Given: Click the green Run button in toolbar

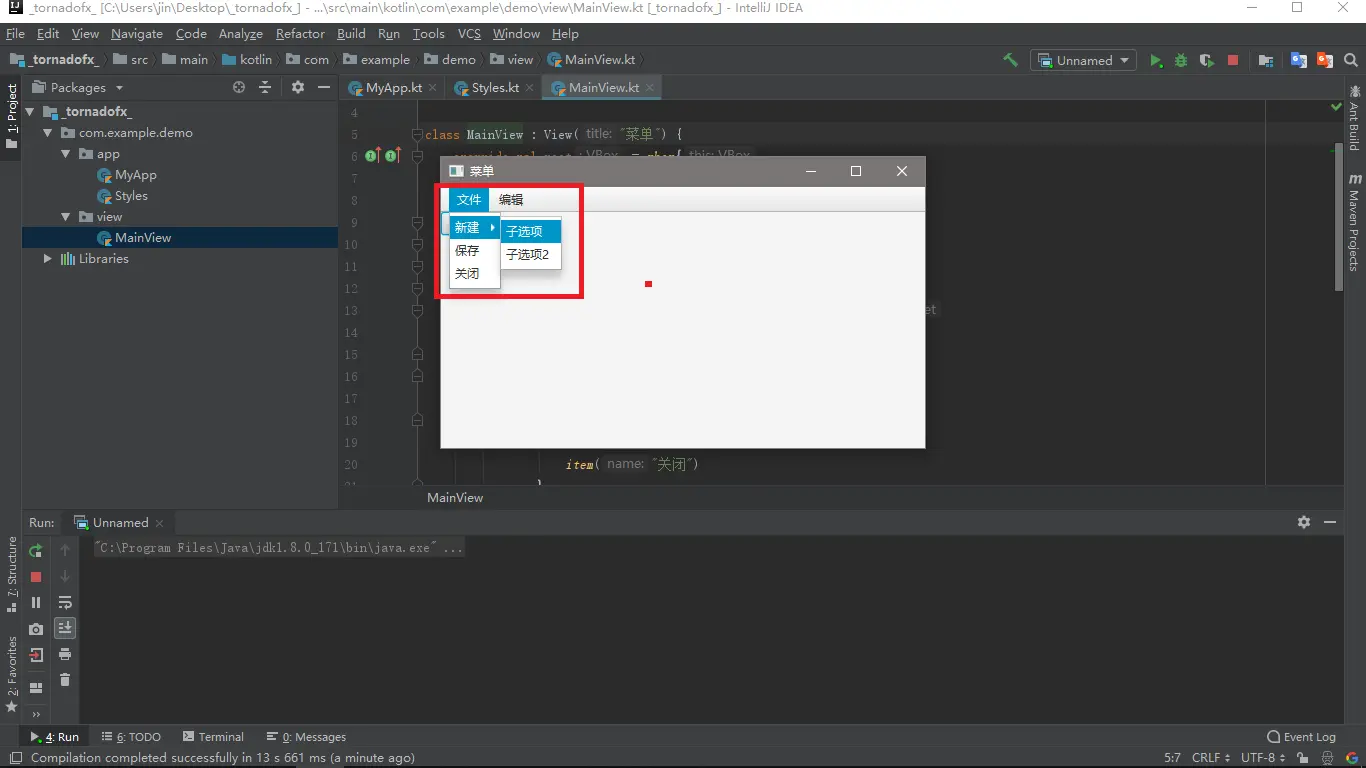Looking at the screenshot, I should tap(1156, 61).
